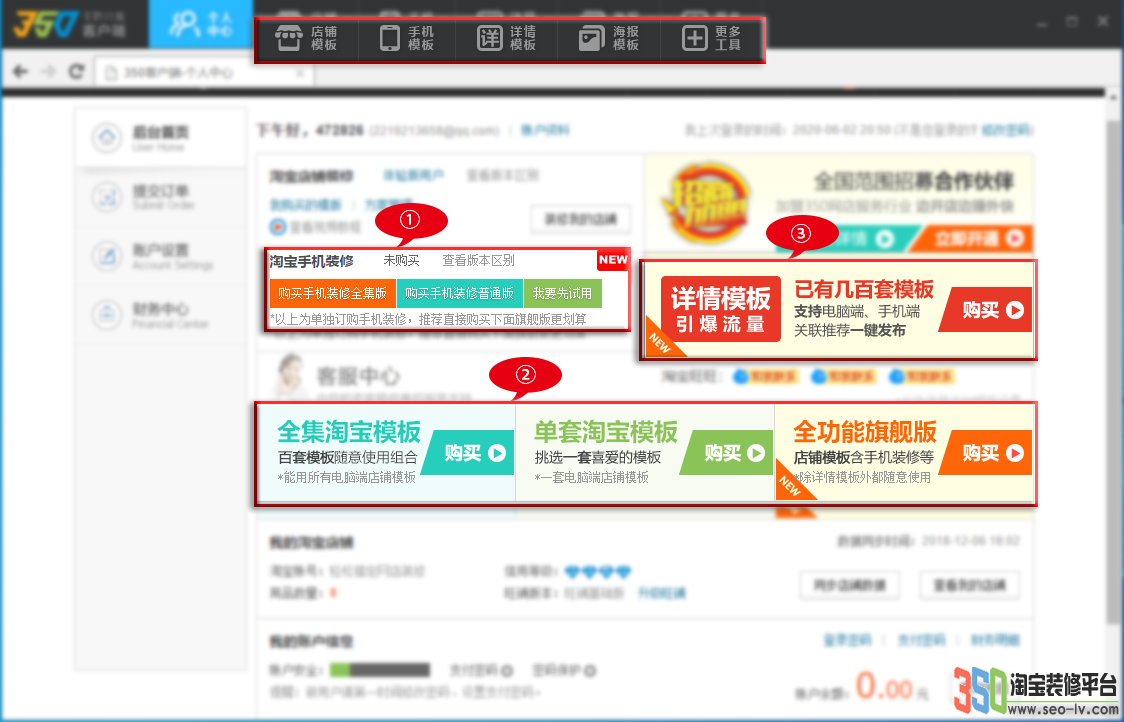Open the 全国范围招募合作伙伴 banner
The image size is (1124, 722).
839,203
